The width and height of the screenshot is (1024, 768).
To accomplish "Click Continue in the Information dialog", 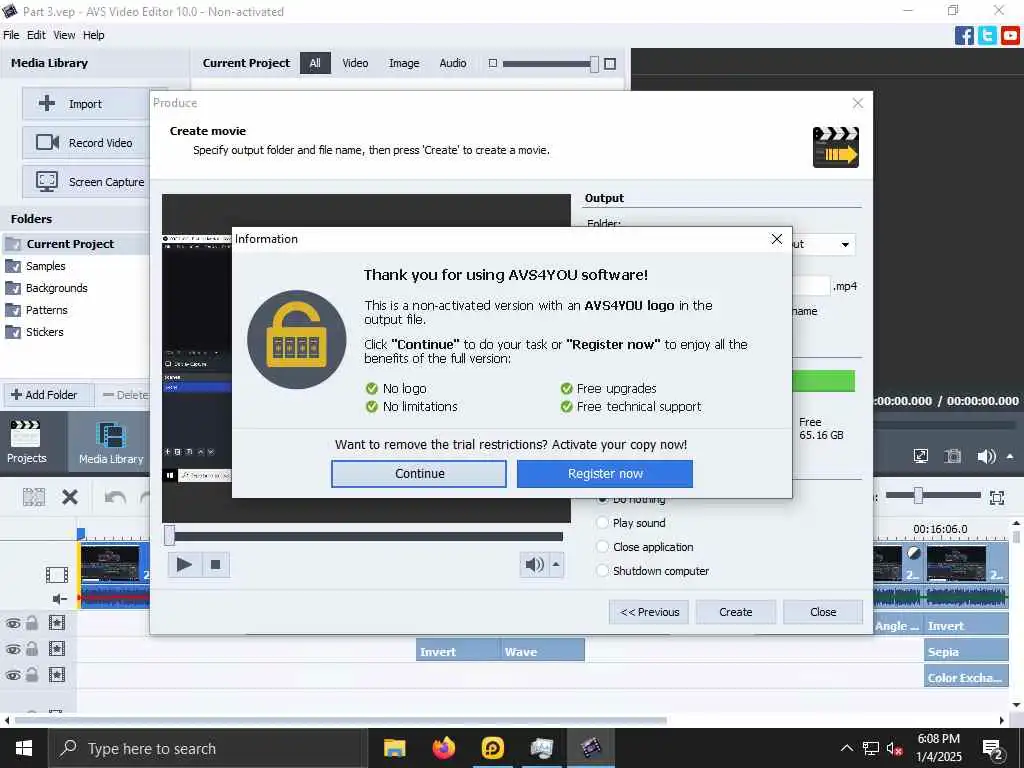I will 419,473.
